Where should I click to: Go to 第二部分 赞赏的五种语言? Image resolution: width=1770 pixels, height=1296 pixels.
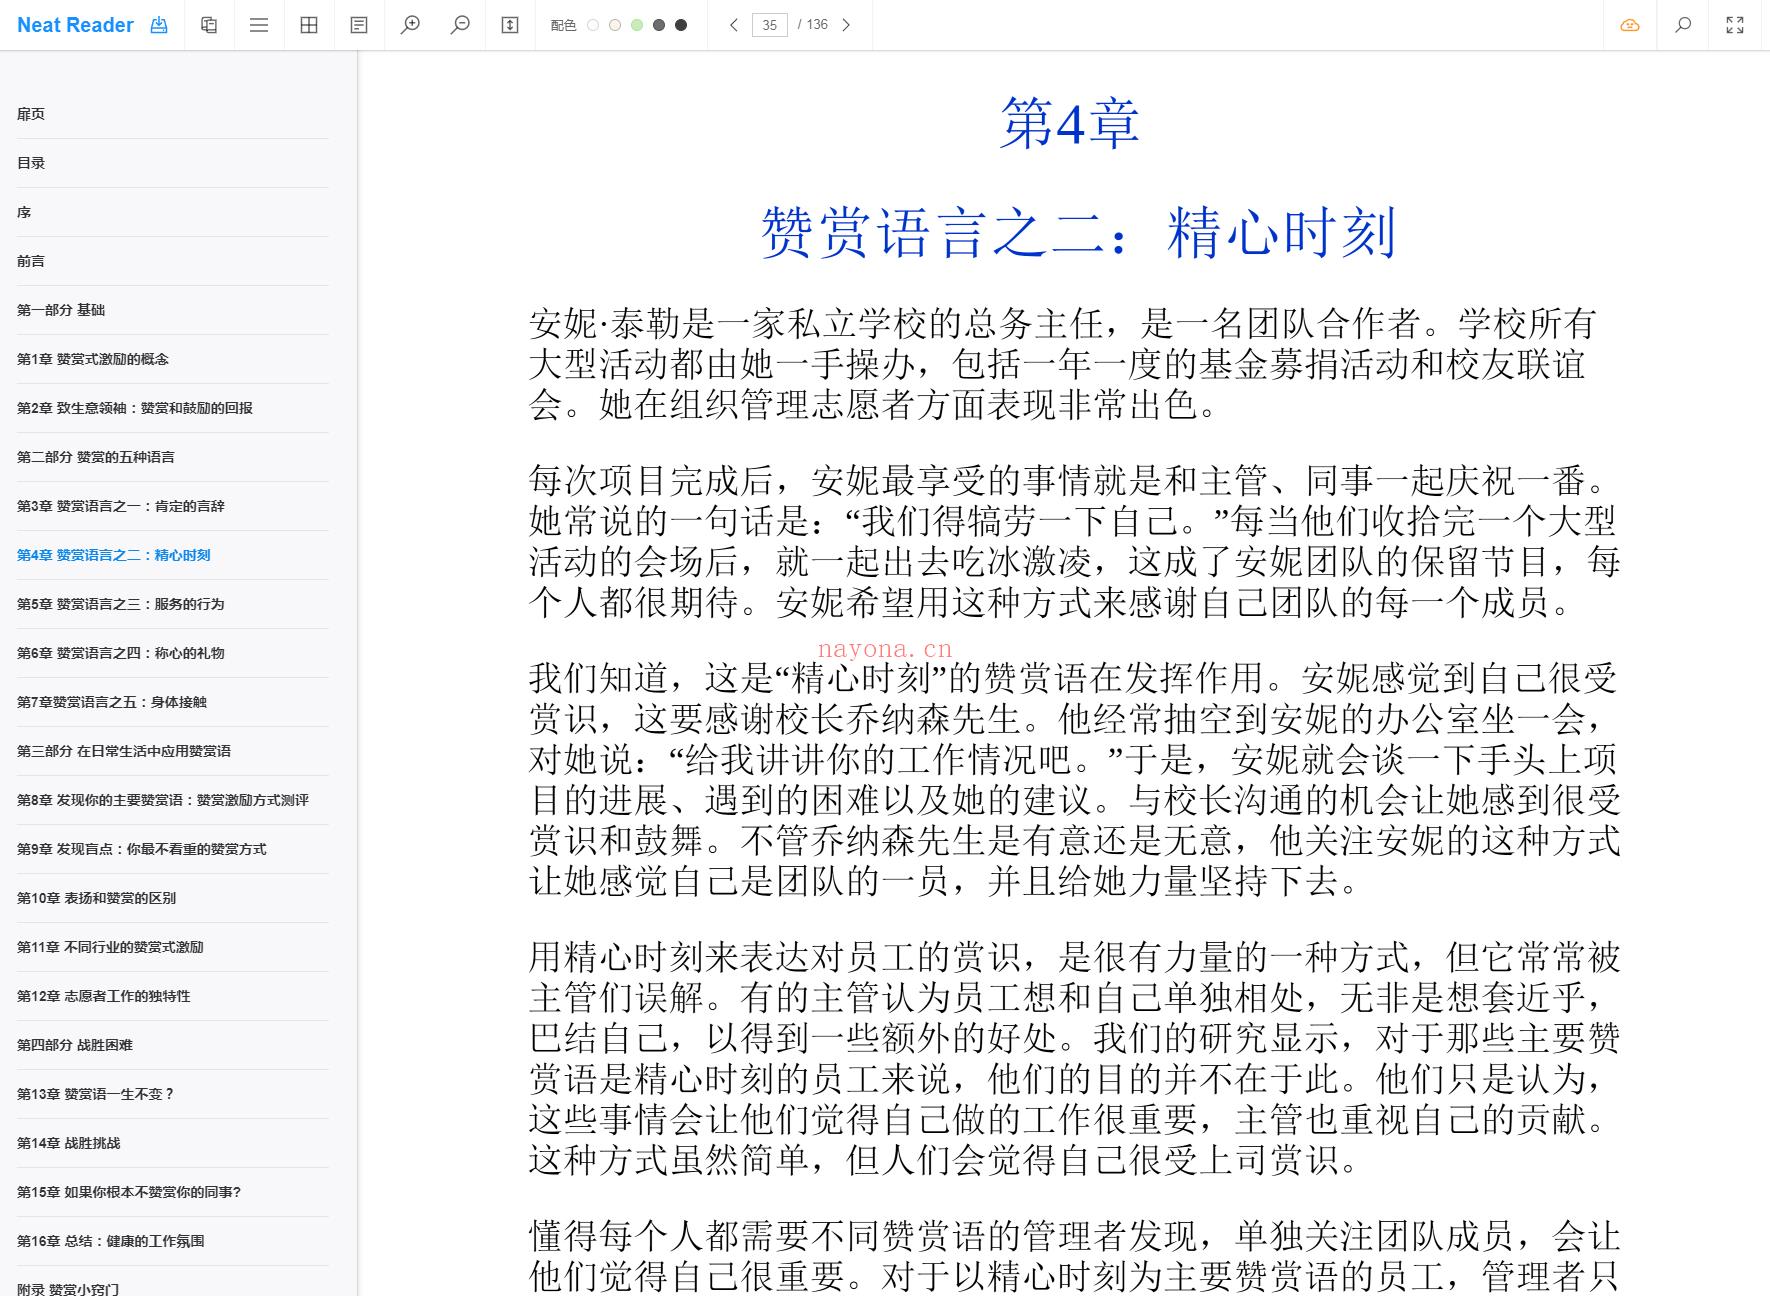96,457
